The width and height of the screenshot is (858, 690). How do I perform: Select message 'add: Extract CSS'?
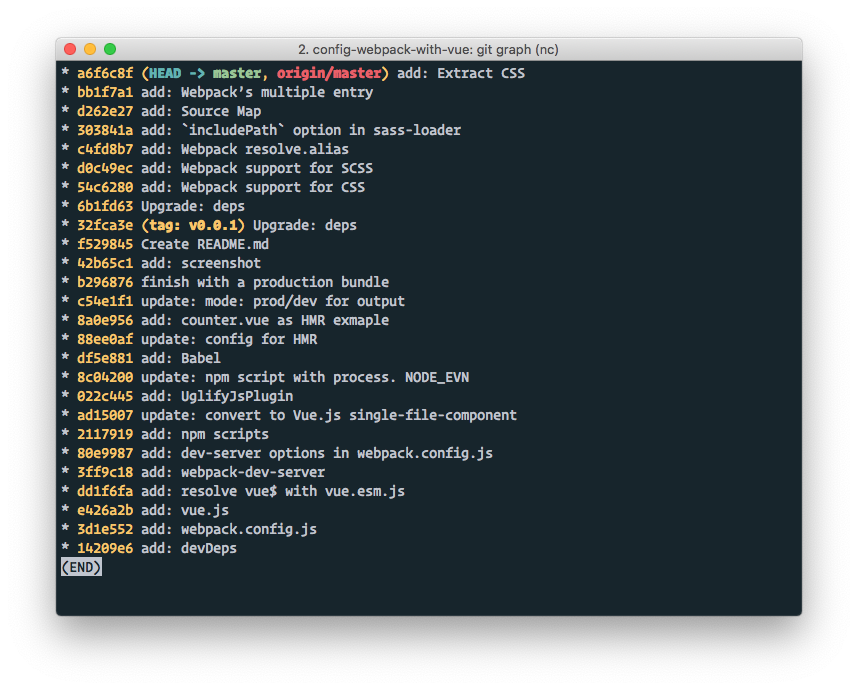pos(461,73)
